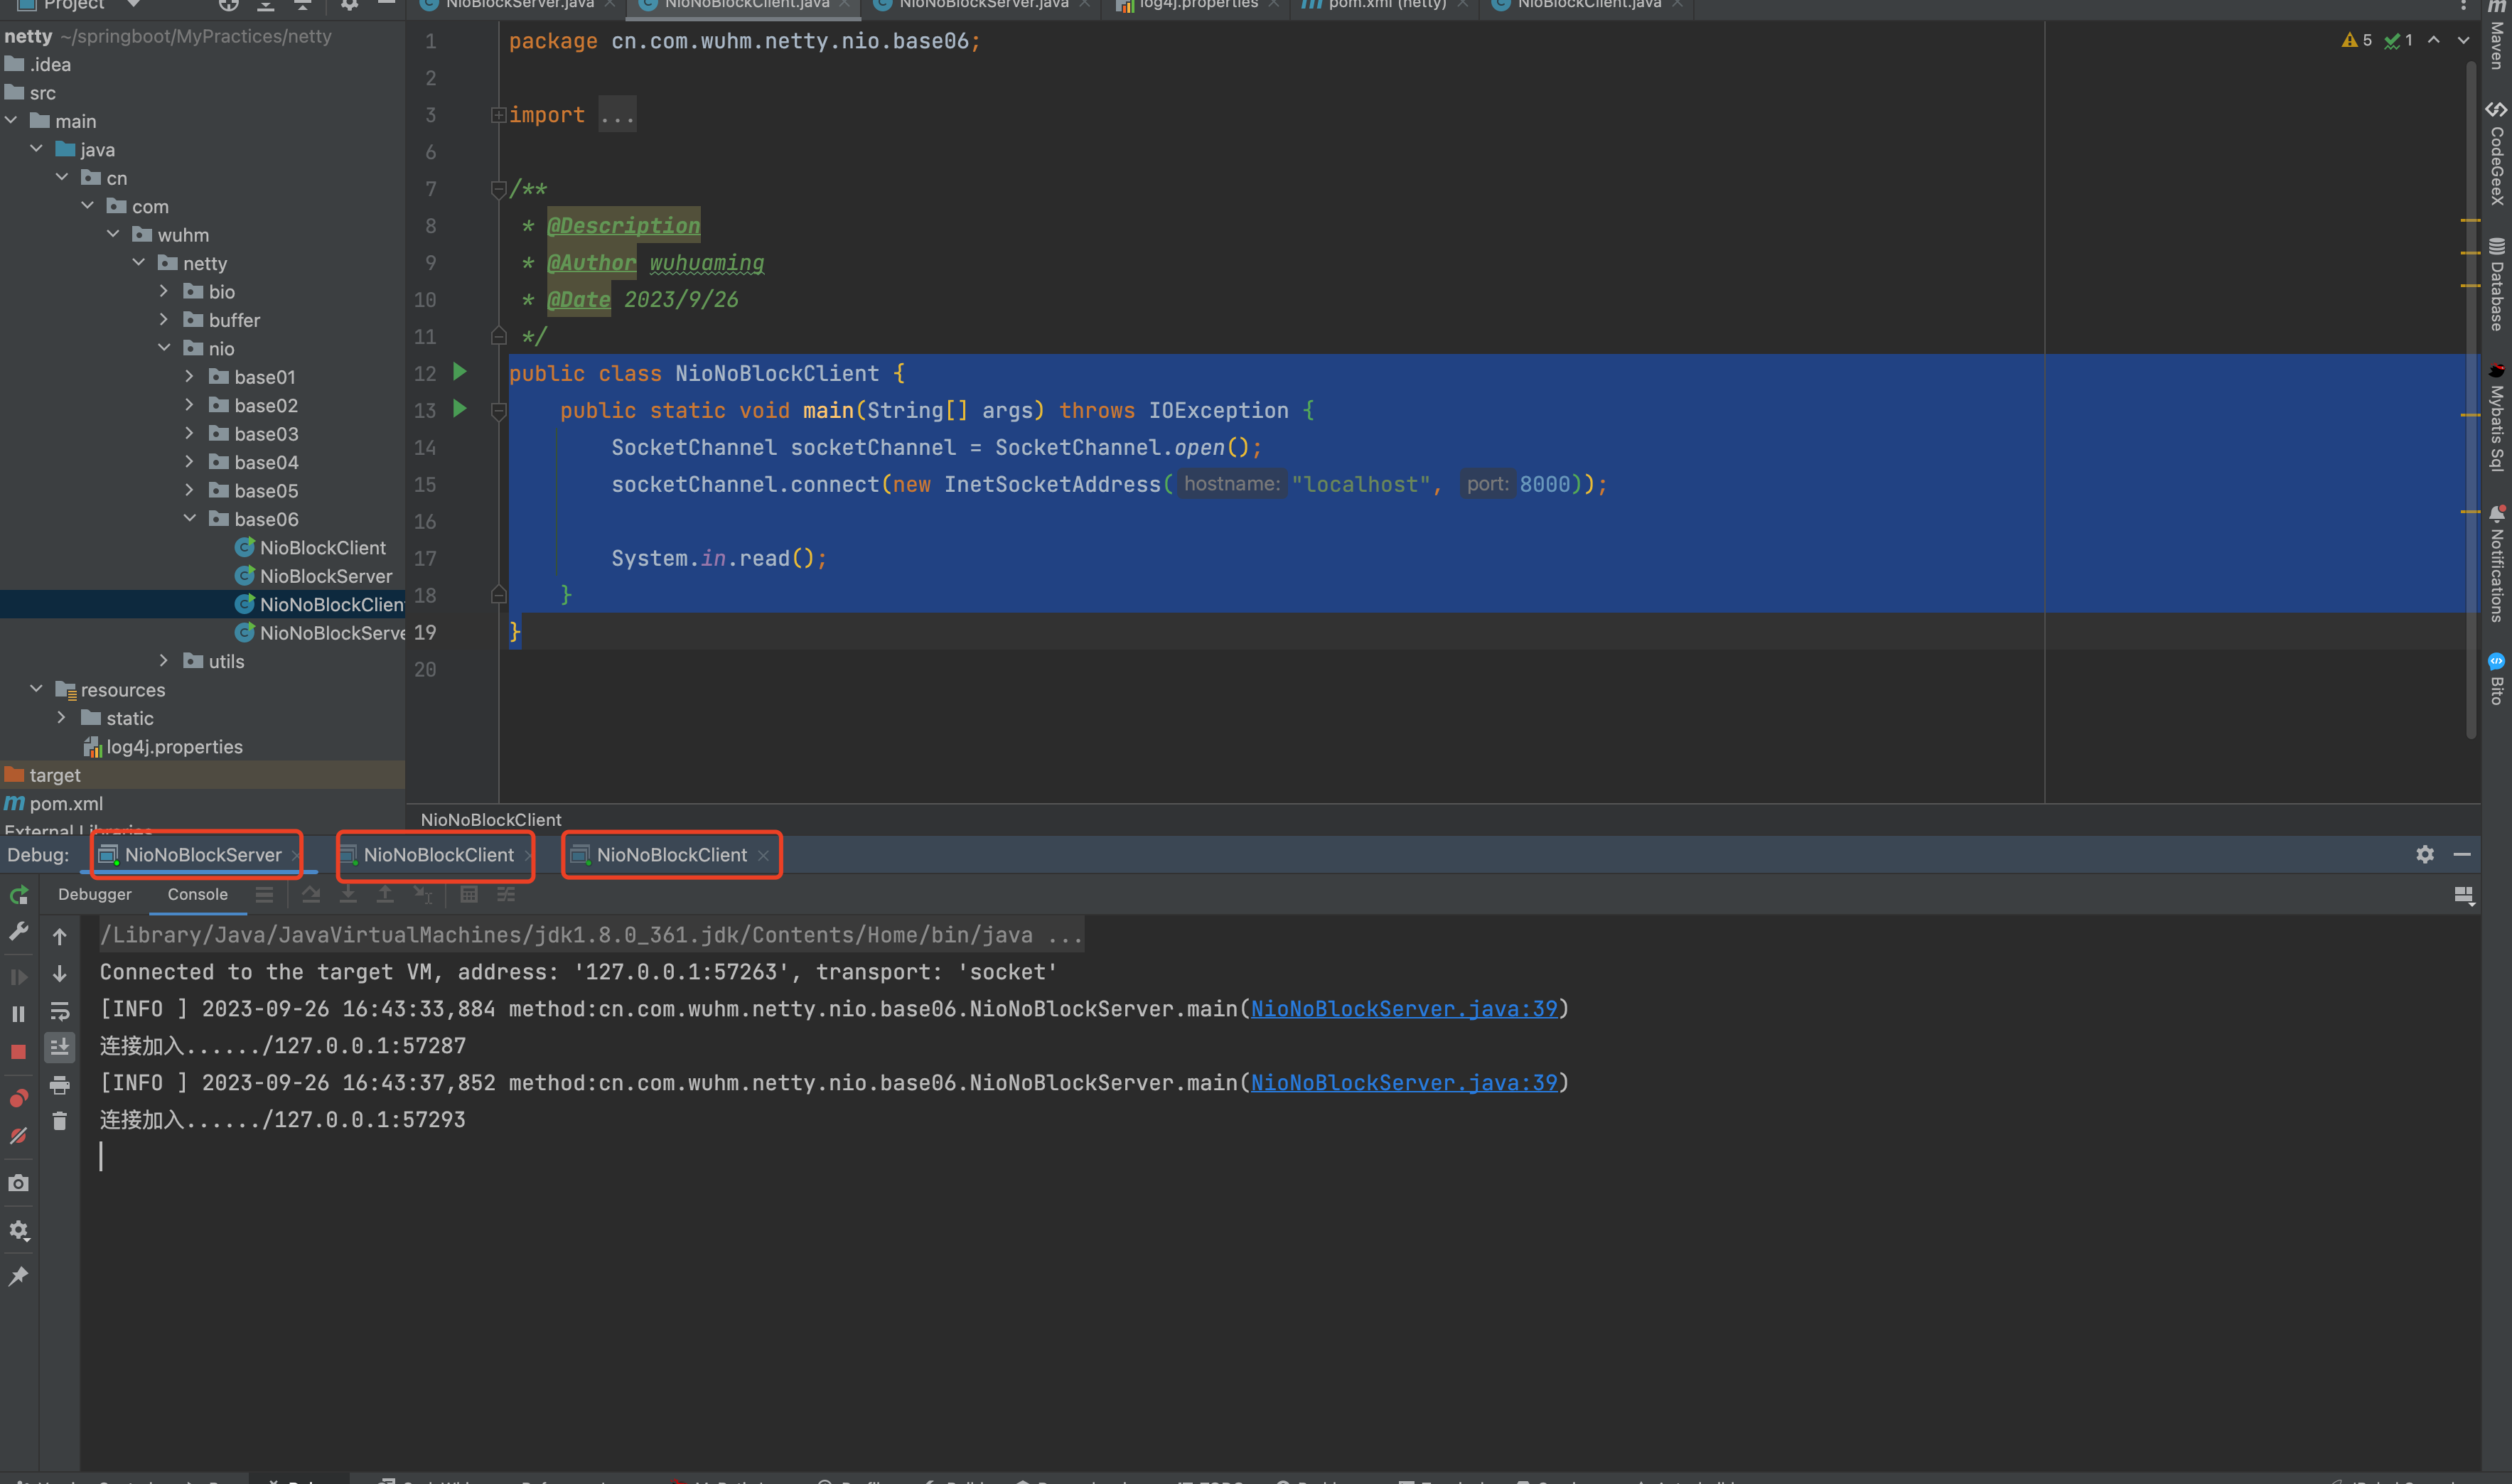The width and height of the screenshot is (2512, 1484).
Task: Collapse the main method body
Action: [498, 410]
